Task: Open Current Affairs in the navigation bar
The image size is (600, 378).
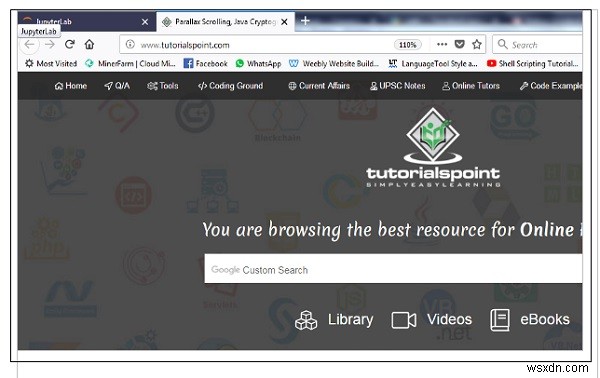Action: pos(319,86)
